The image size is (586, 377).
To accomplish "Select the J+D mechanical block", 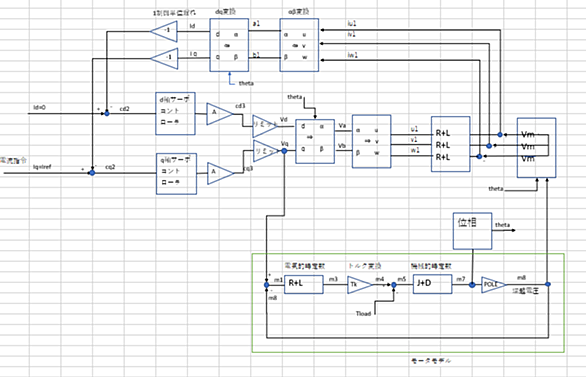I will click(x=432, y=284).
